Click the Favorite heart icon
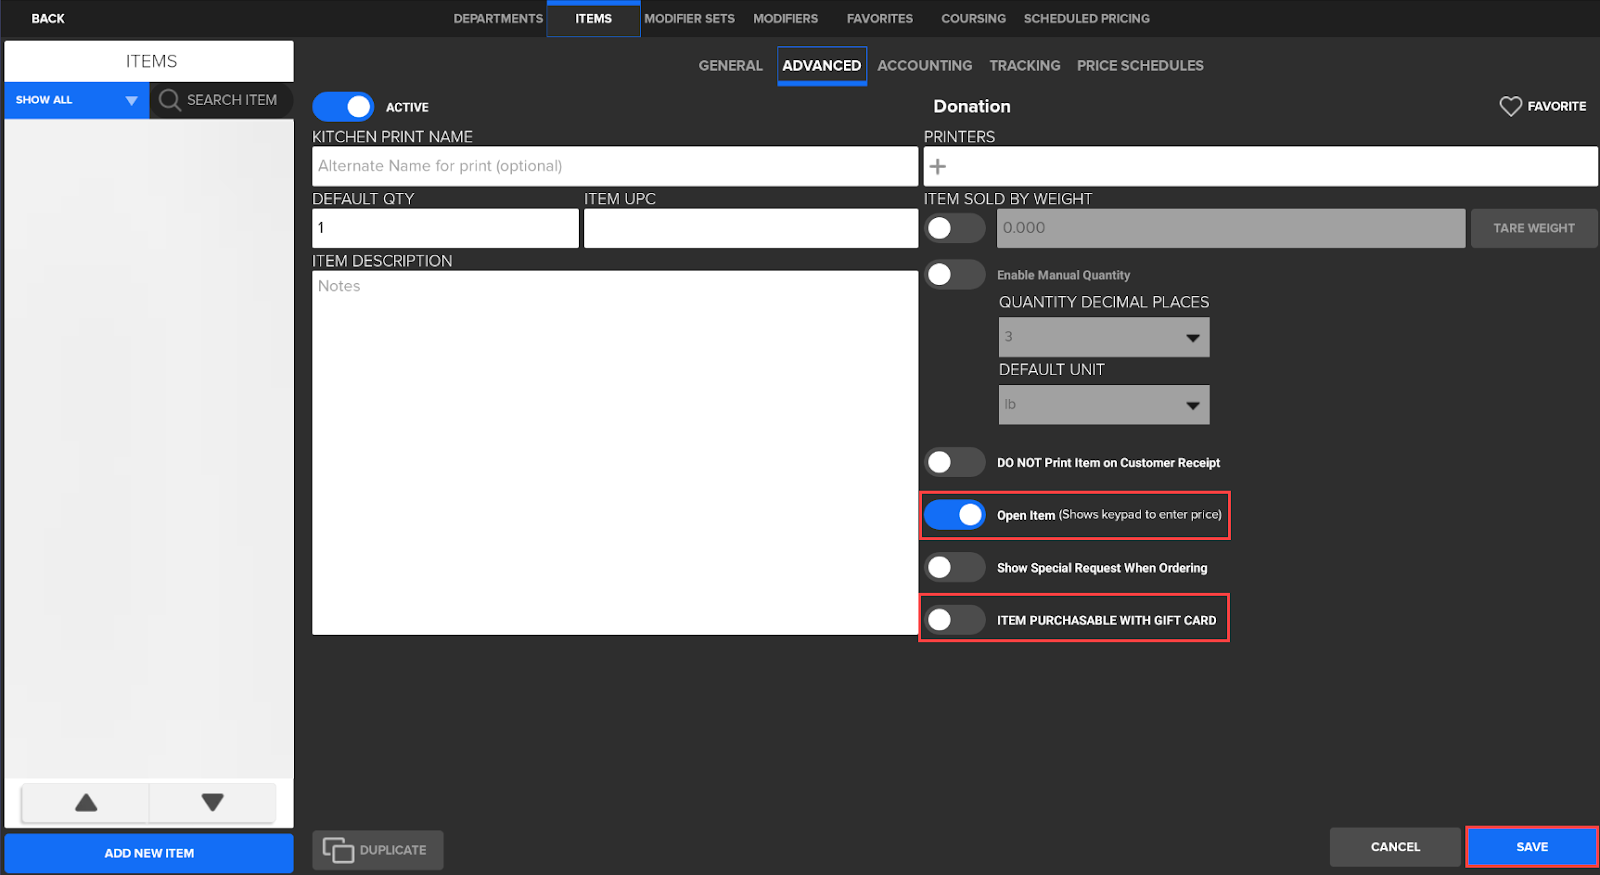 pos(1510,106)
